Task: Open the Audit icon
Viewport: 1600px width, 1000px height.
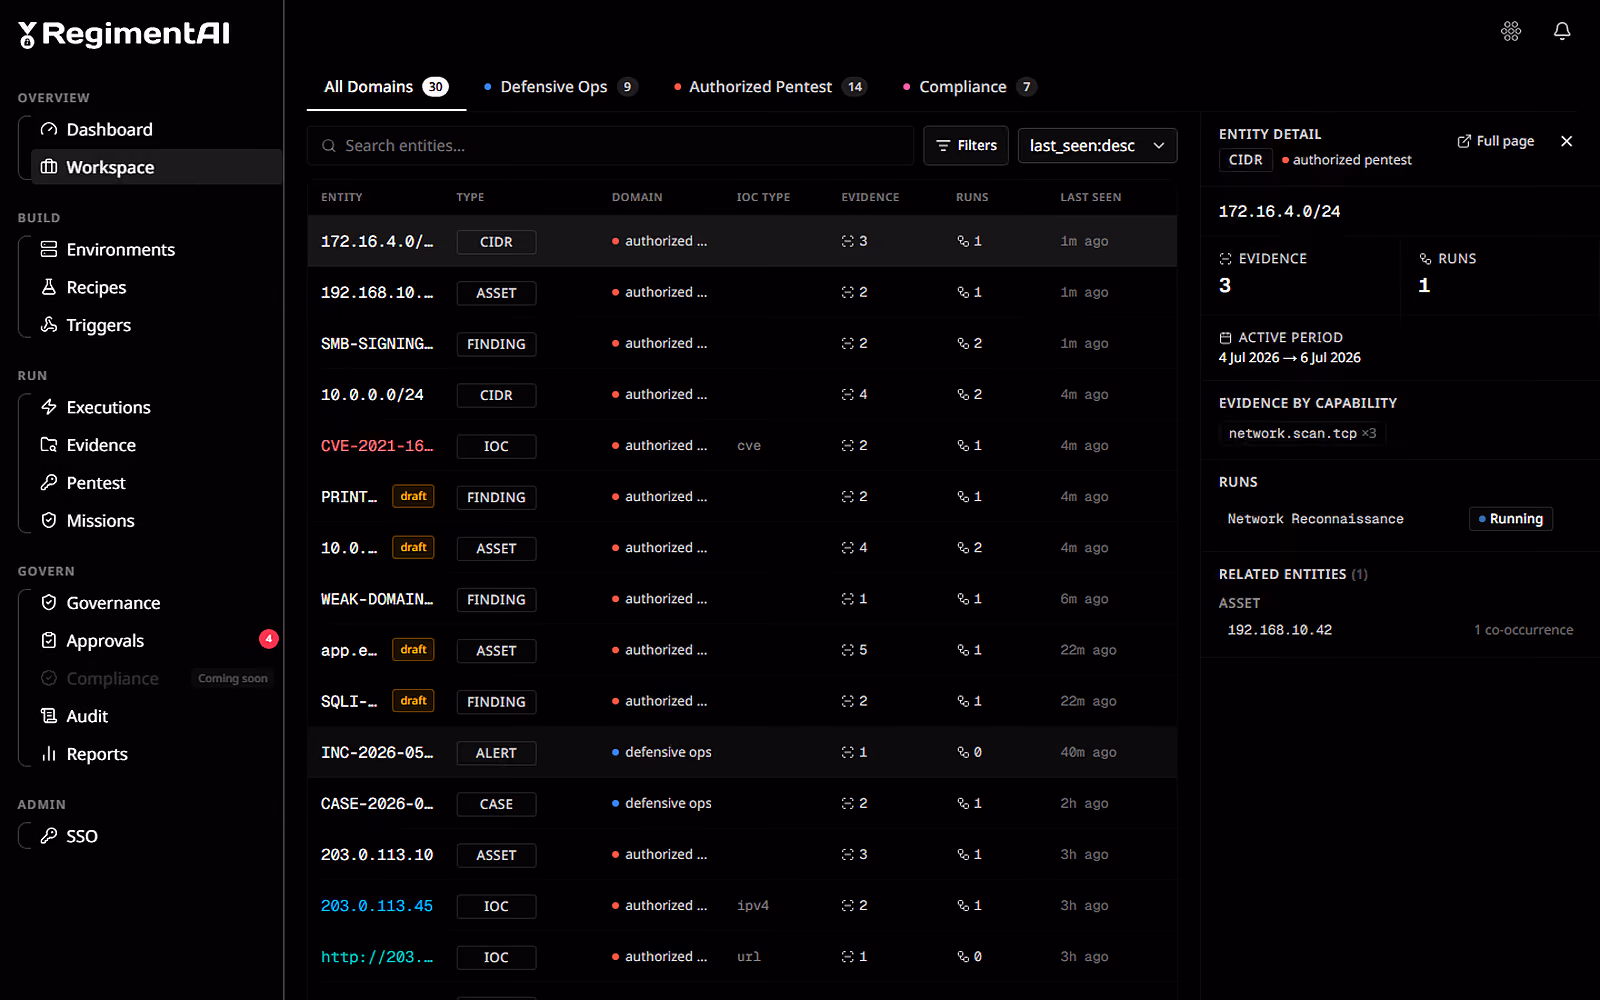Action: click(x=48, y=716)
